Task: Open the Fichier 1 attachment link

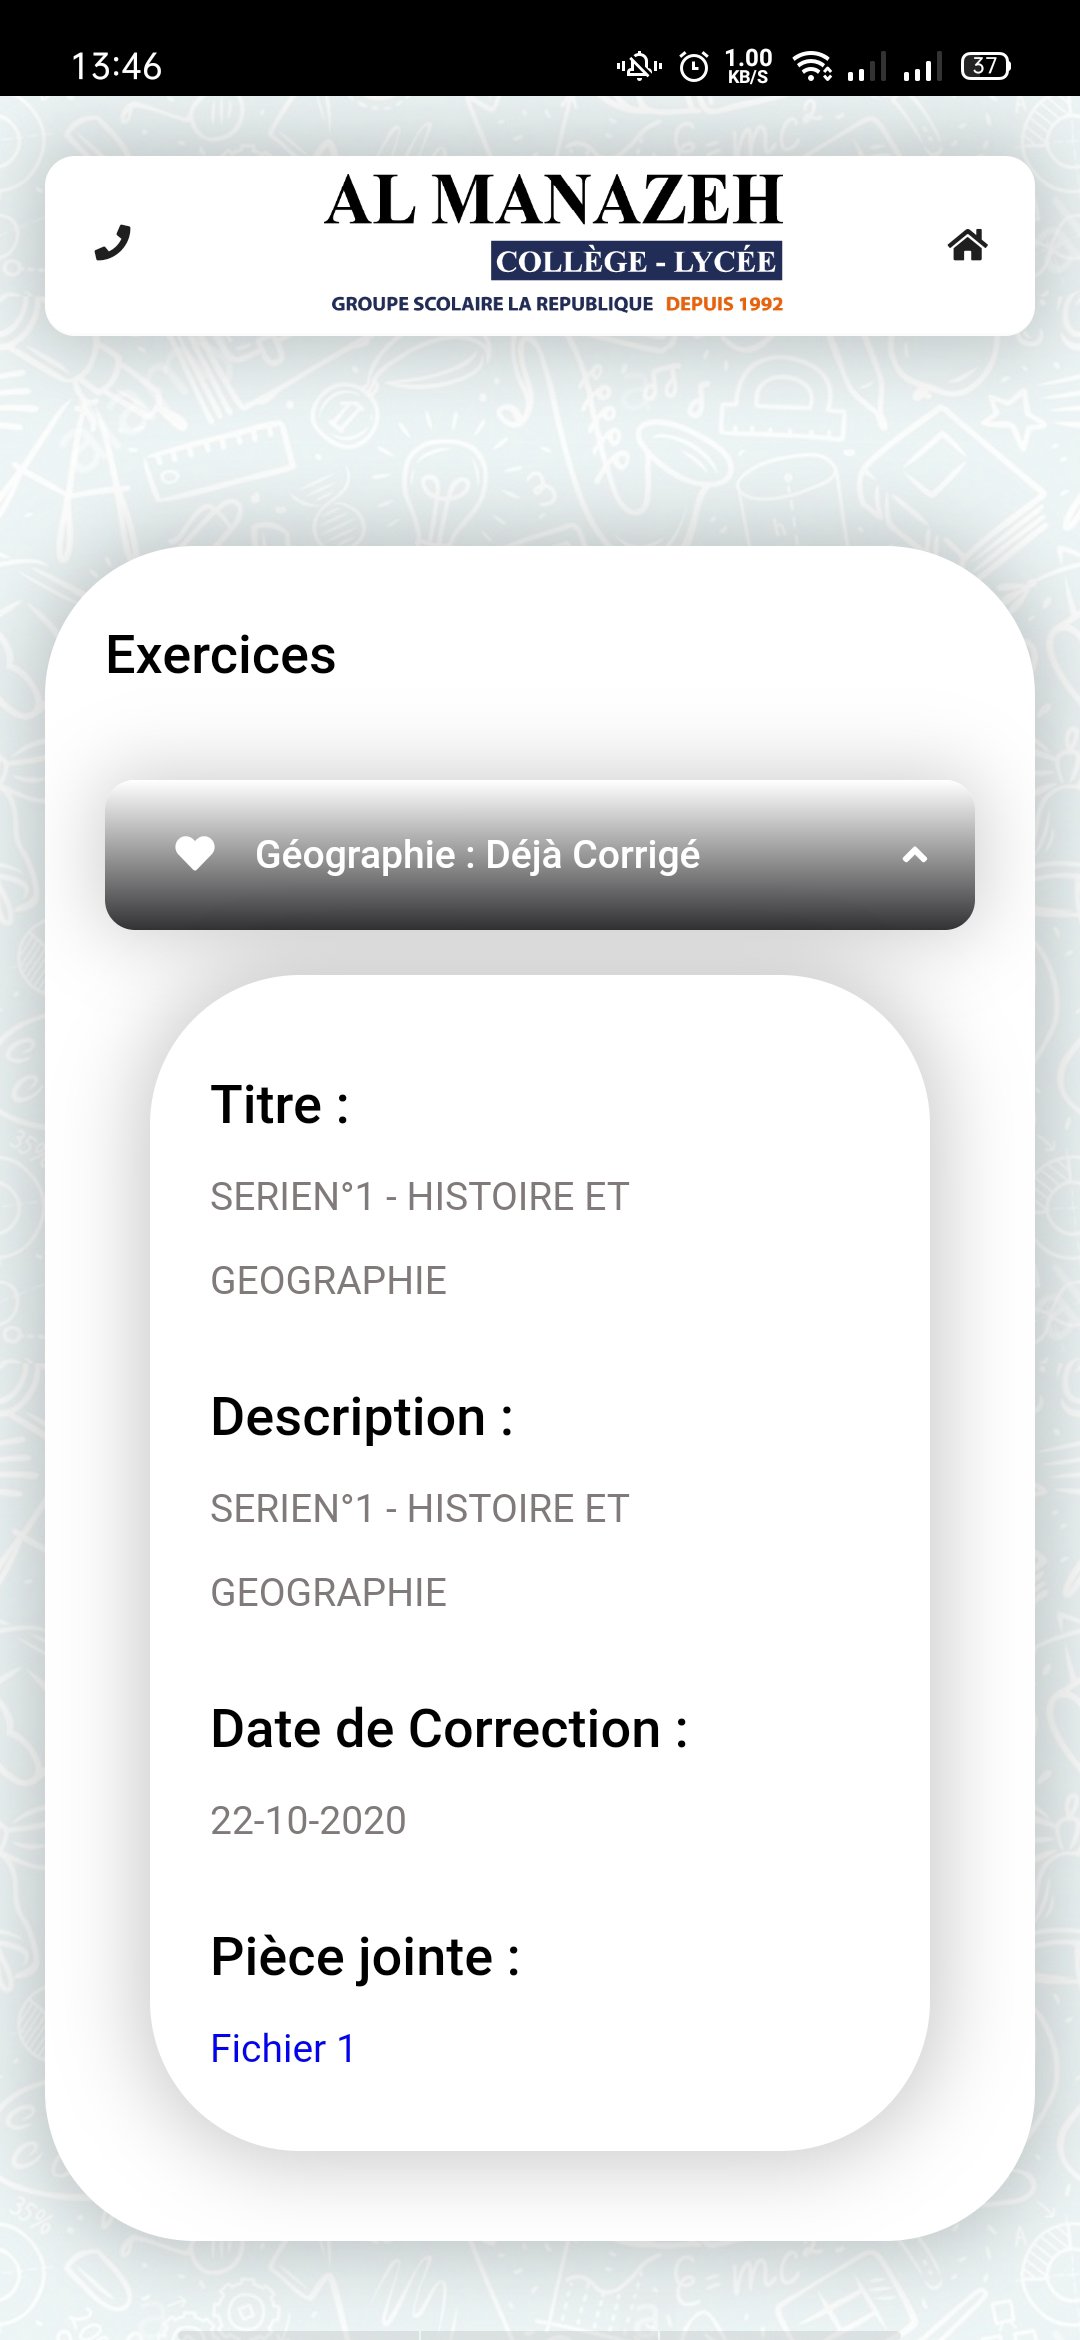Action: (283, 2048)
